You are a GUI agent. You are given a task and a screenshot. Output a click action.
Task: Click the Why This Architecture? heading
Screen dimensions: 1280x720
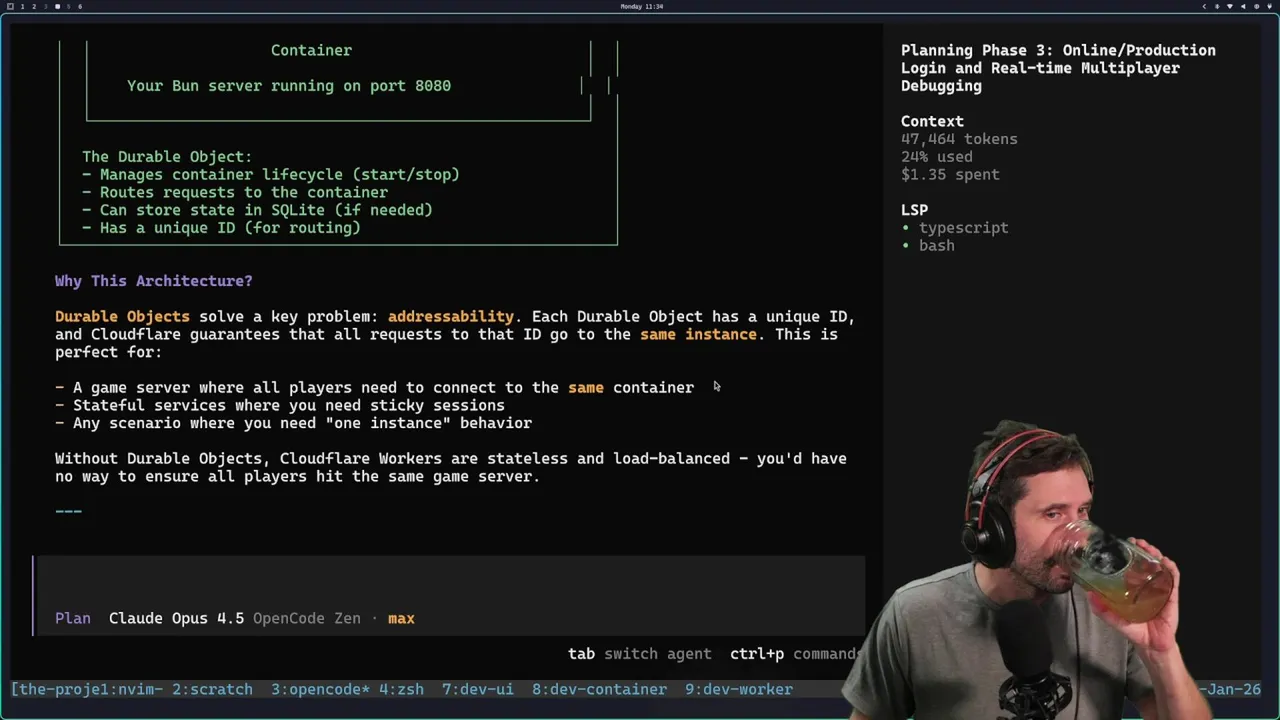coord(154,281)
